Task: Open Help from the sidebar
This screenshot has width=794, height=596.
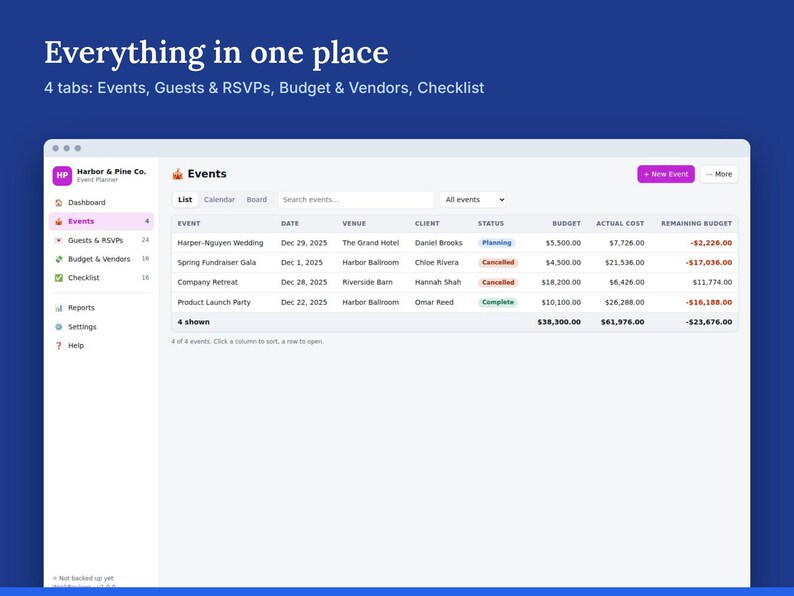Action: pyautogui.click(x=101, y=346)
